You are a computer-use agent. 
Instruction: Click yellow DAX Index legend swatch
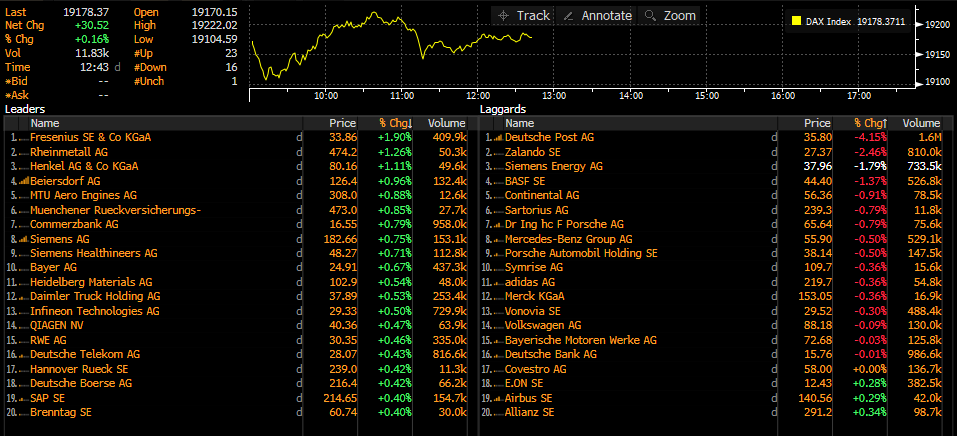796,20
